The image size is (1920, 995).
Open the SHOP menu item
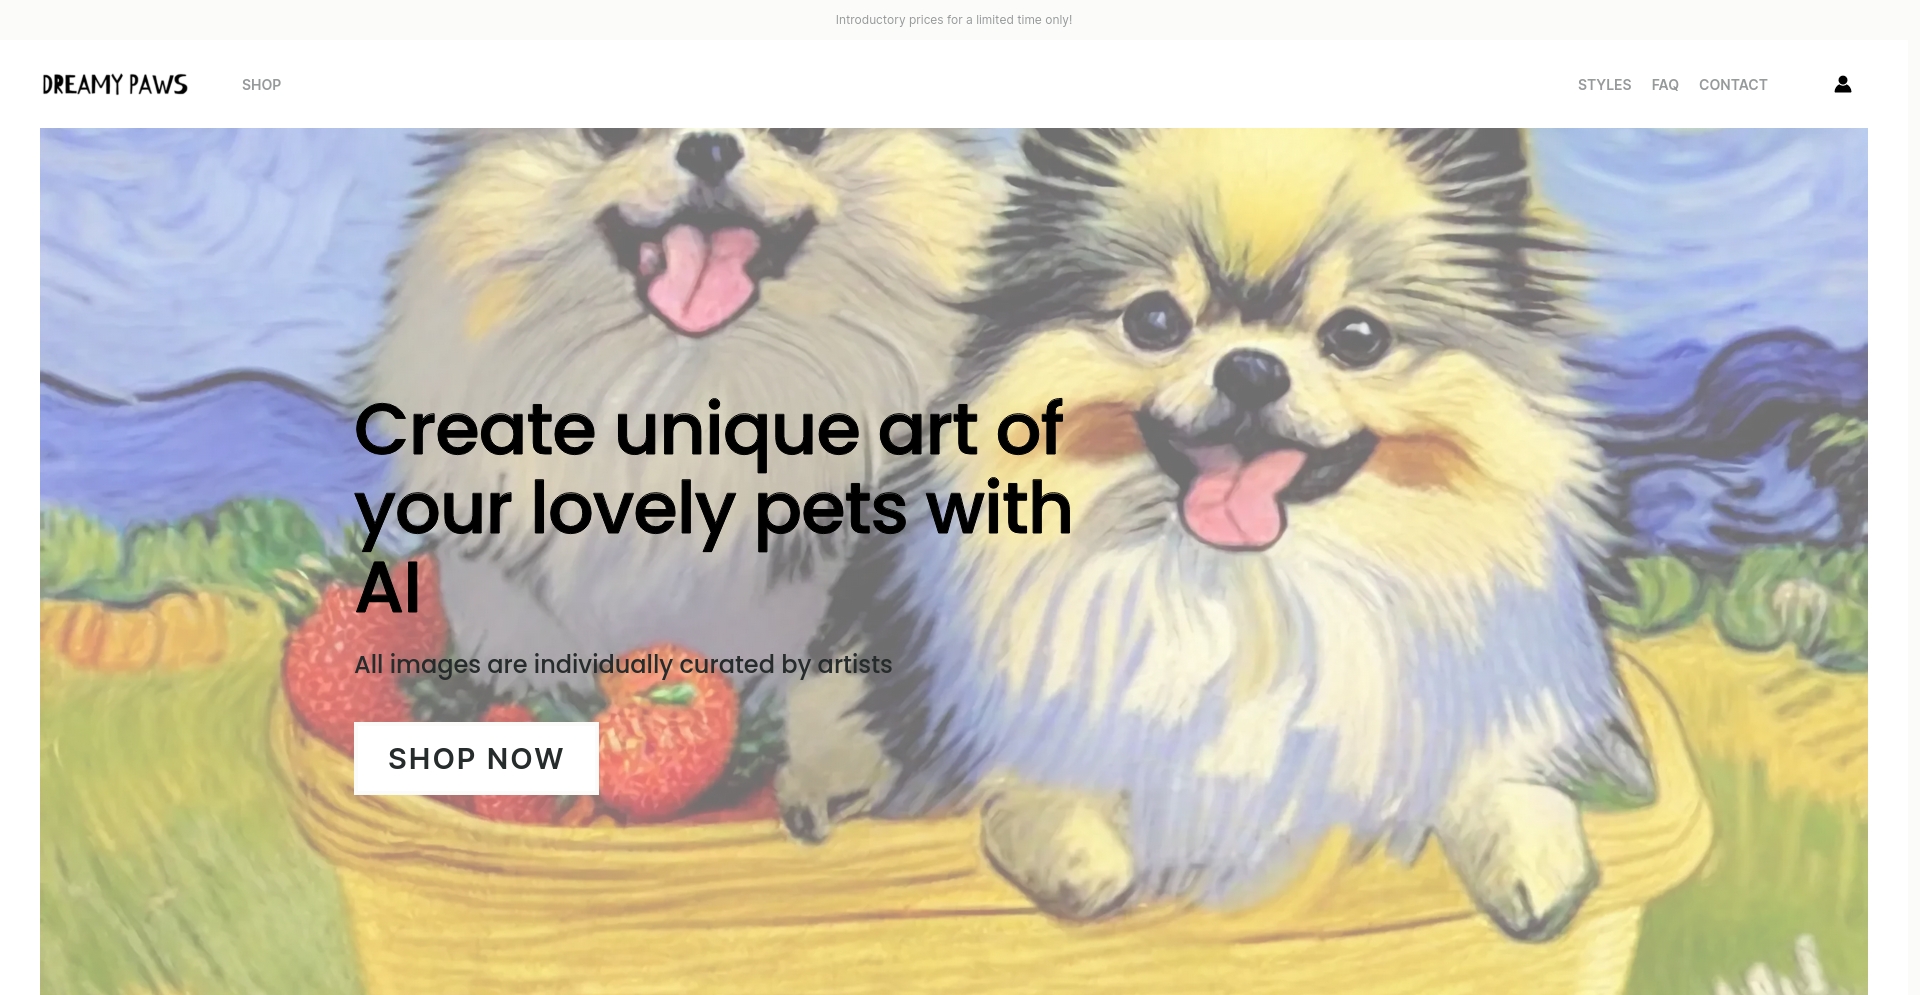(x=261, y=85)
